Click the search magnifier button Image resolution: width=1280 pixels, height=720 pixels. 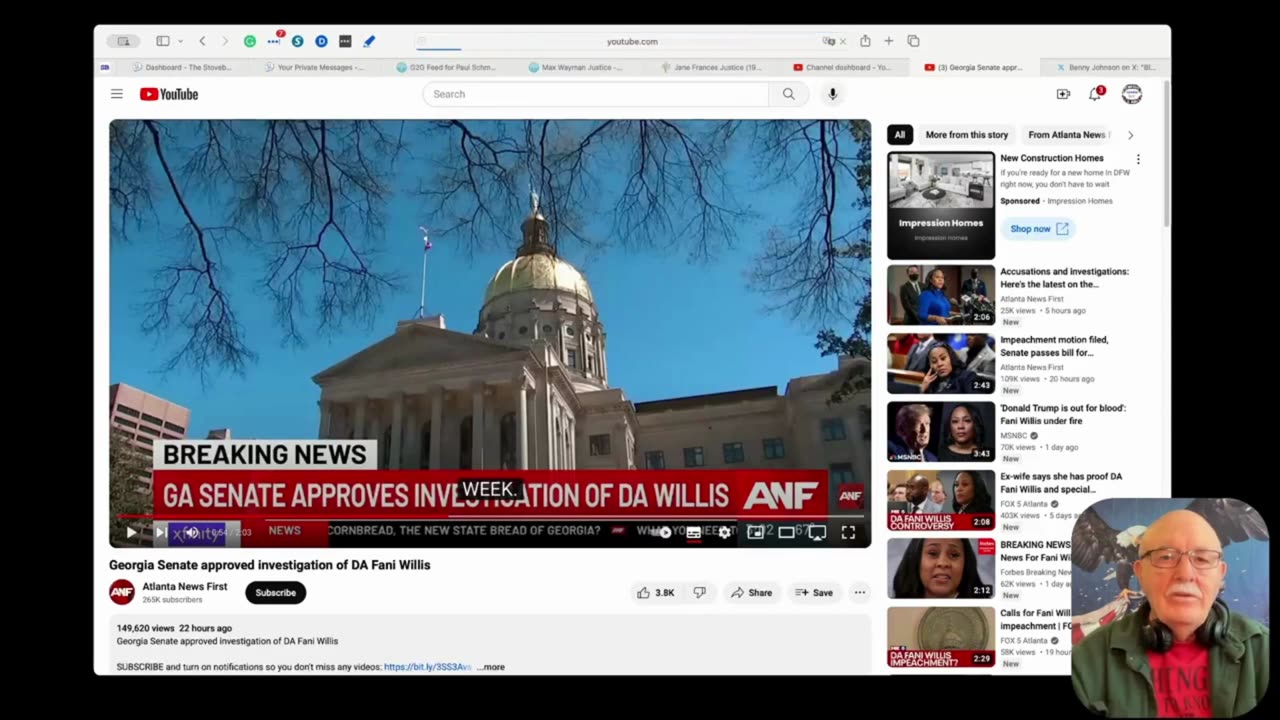click(x=789, y=94)
